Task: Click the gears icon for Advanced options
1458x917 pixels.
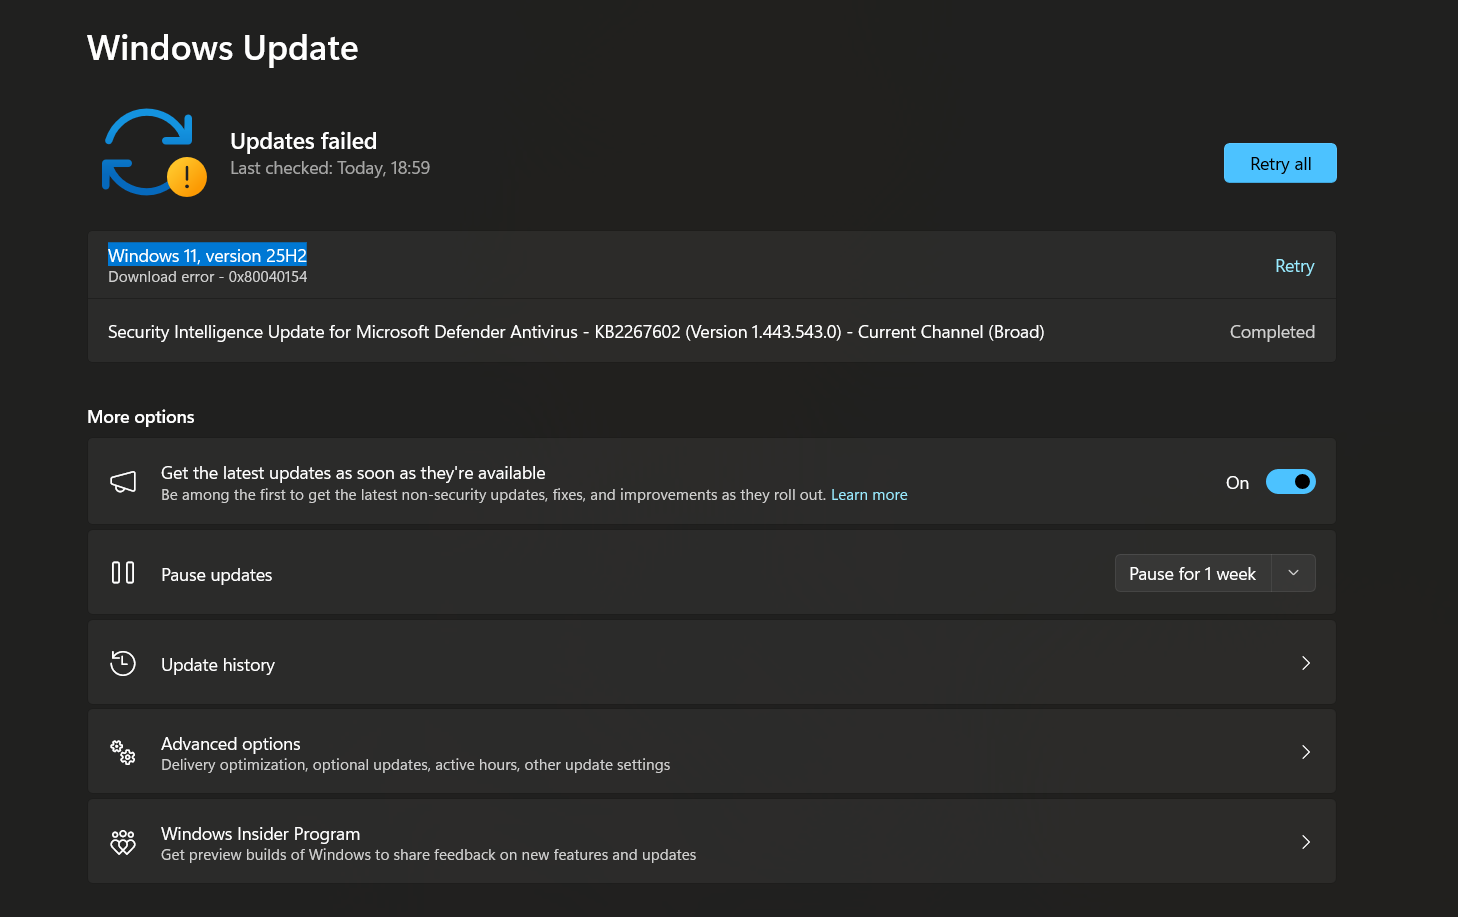Action: (123, 752)
